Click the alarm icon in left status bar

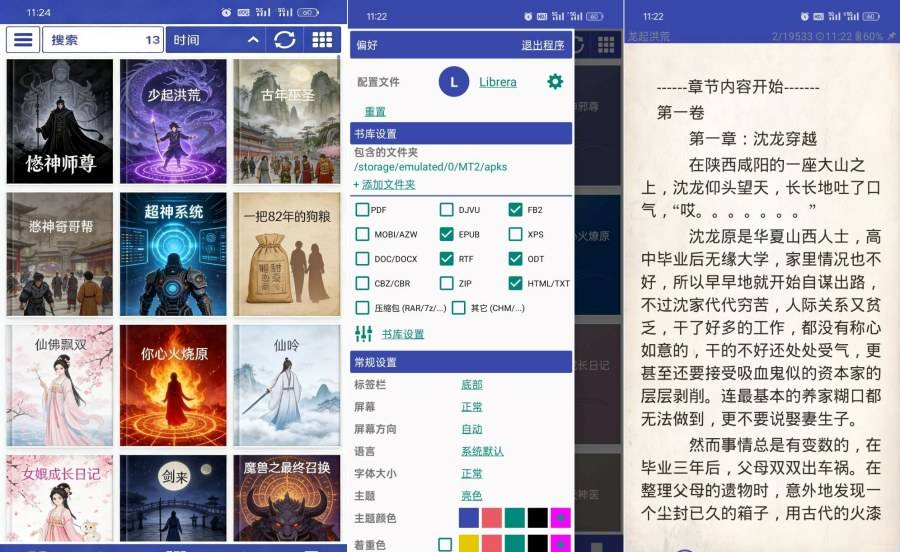click(x=226, y=12)
